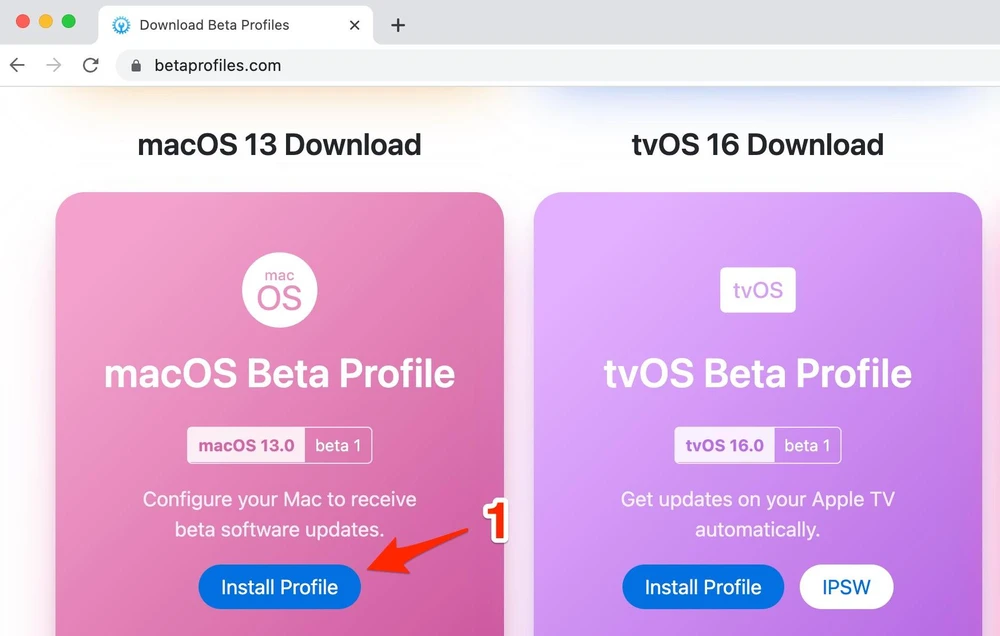
Task: Install the tvOS beta profile
Action: coord(703,587)
